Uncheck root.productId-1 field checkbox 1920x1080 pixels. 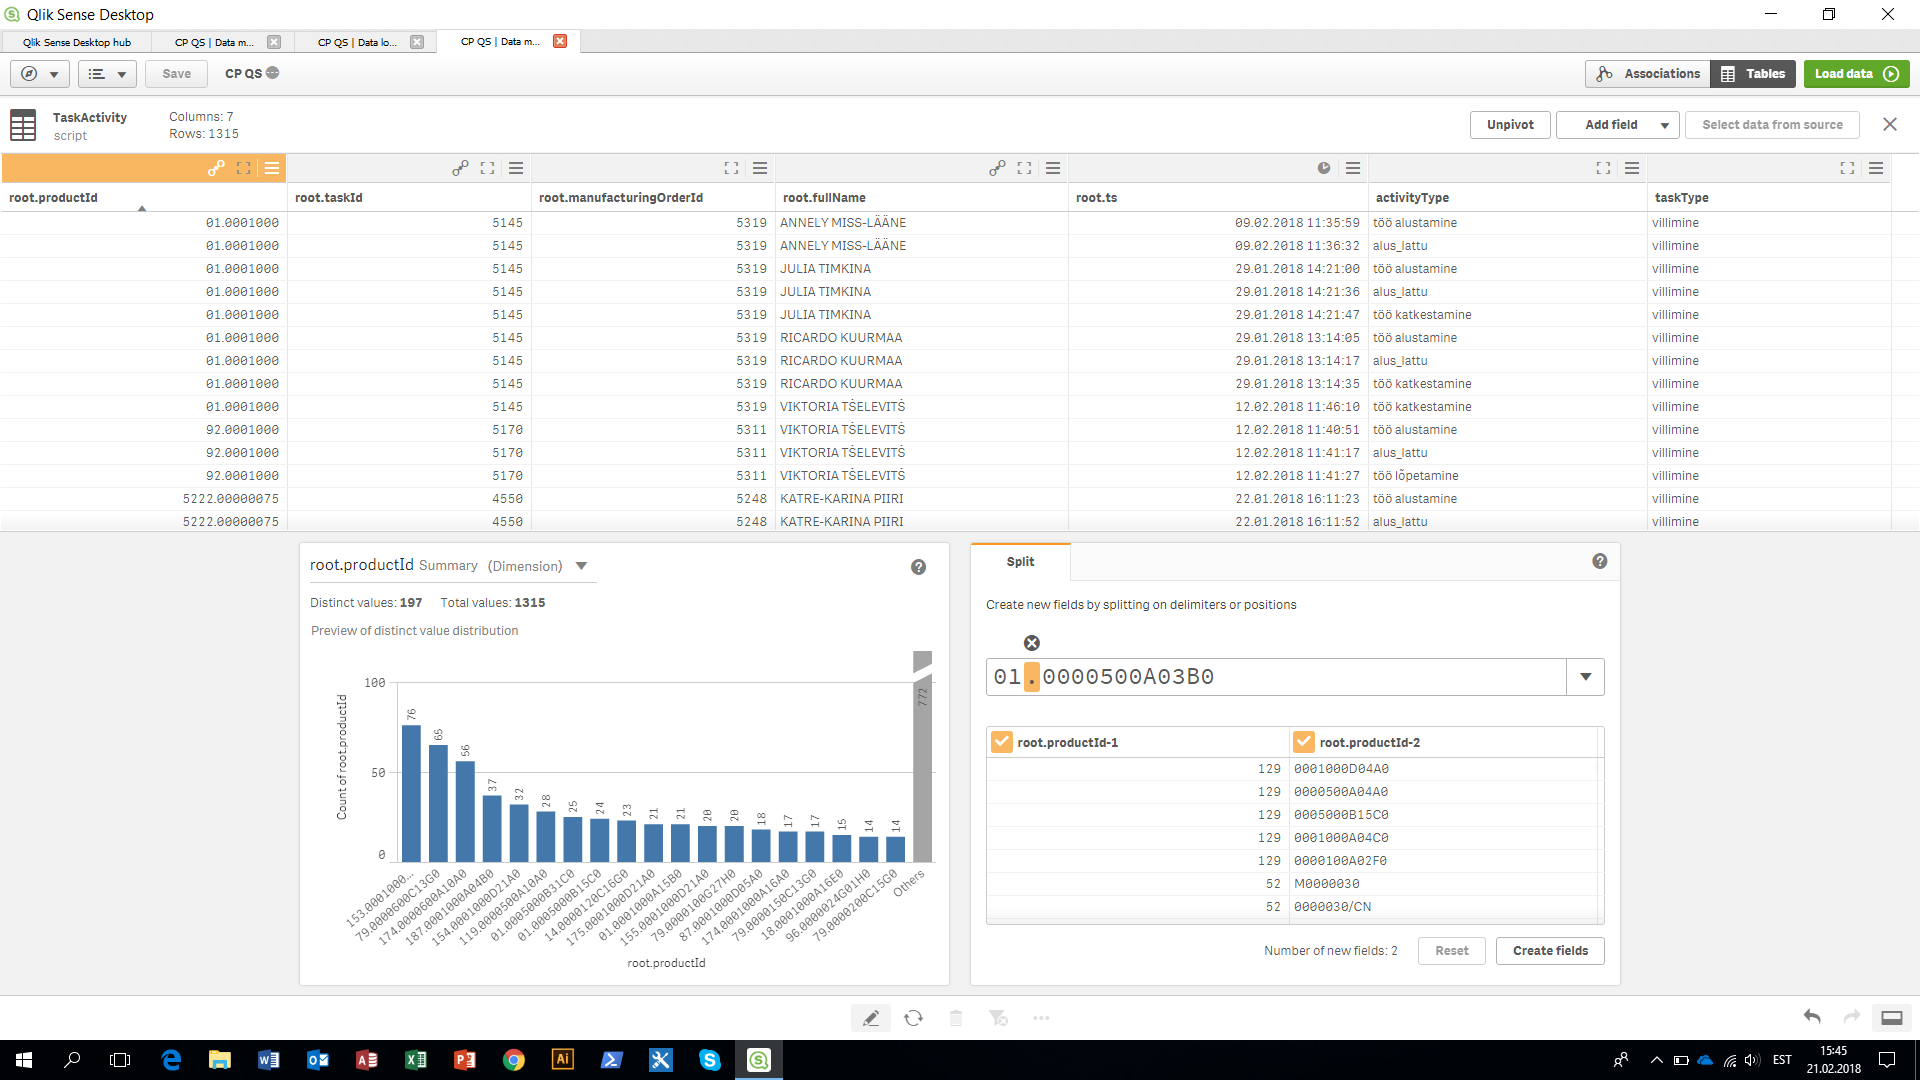(x=1001, y=742)
